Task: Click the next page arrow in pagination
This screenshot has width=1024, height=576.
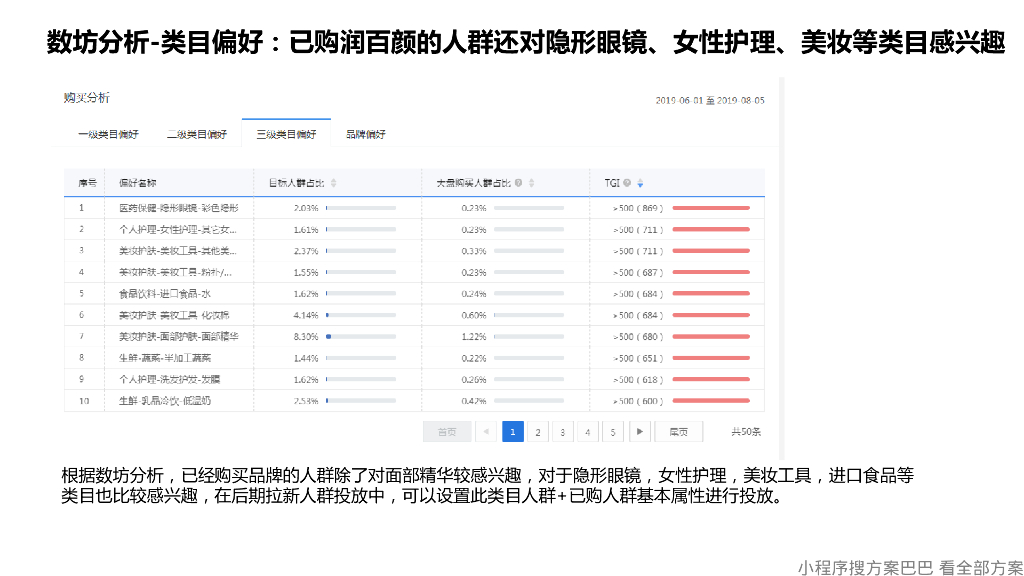Action: coord(639,431)
